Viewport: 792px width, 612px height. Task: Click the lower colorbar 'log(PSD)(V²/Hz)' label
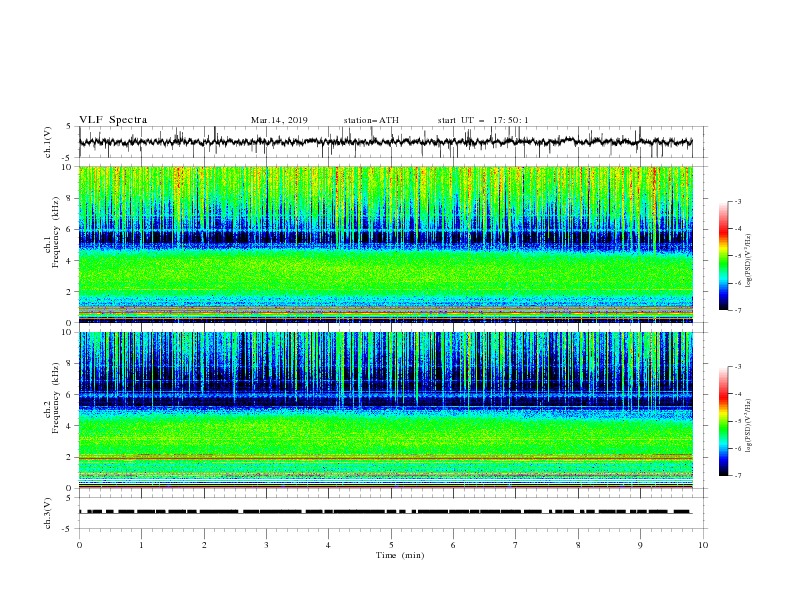[749, 425]
